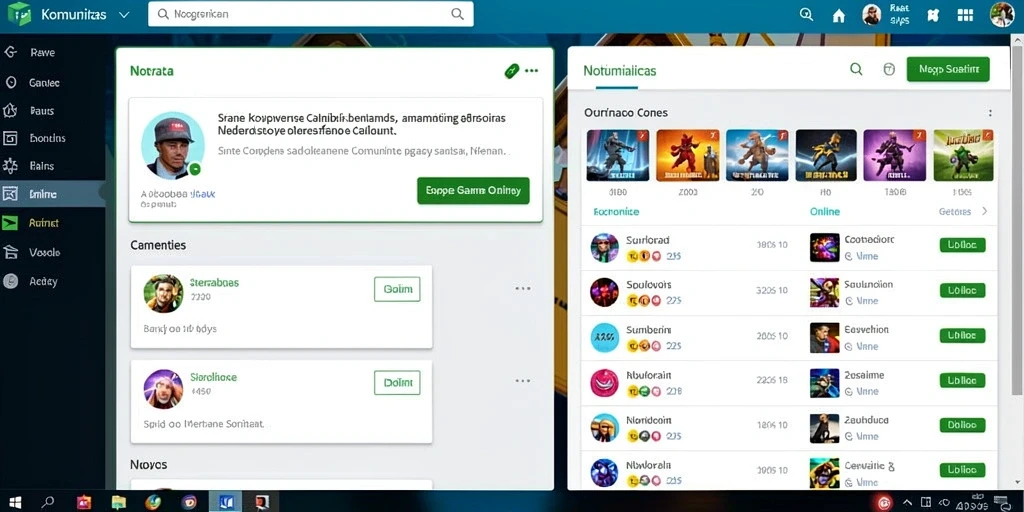Viewport: 1024px width, 512px height.
Task: Click the zoom search icon in top bar
Action: (807, 14)
